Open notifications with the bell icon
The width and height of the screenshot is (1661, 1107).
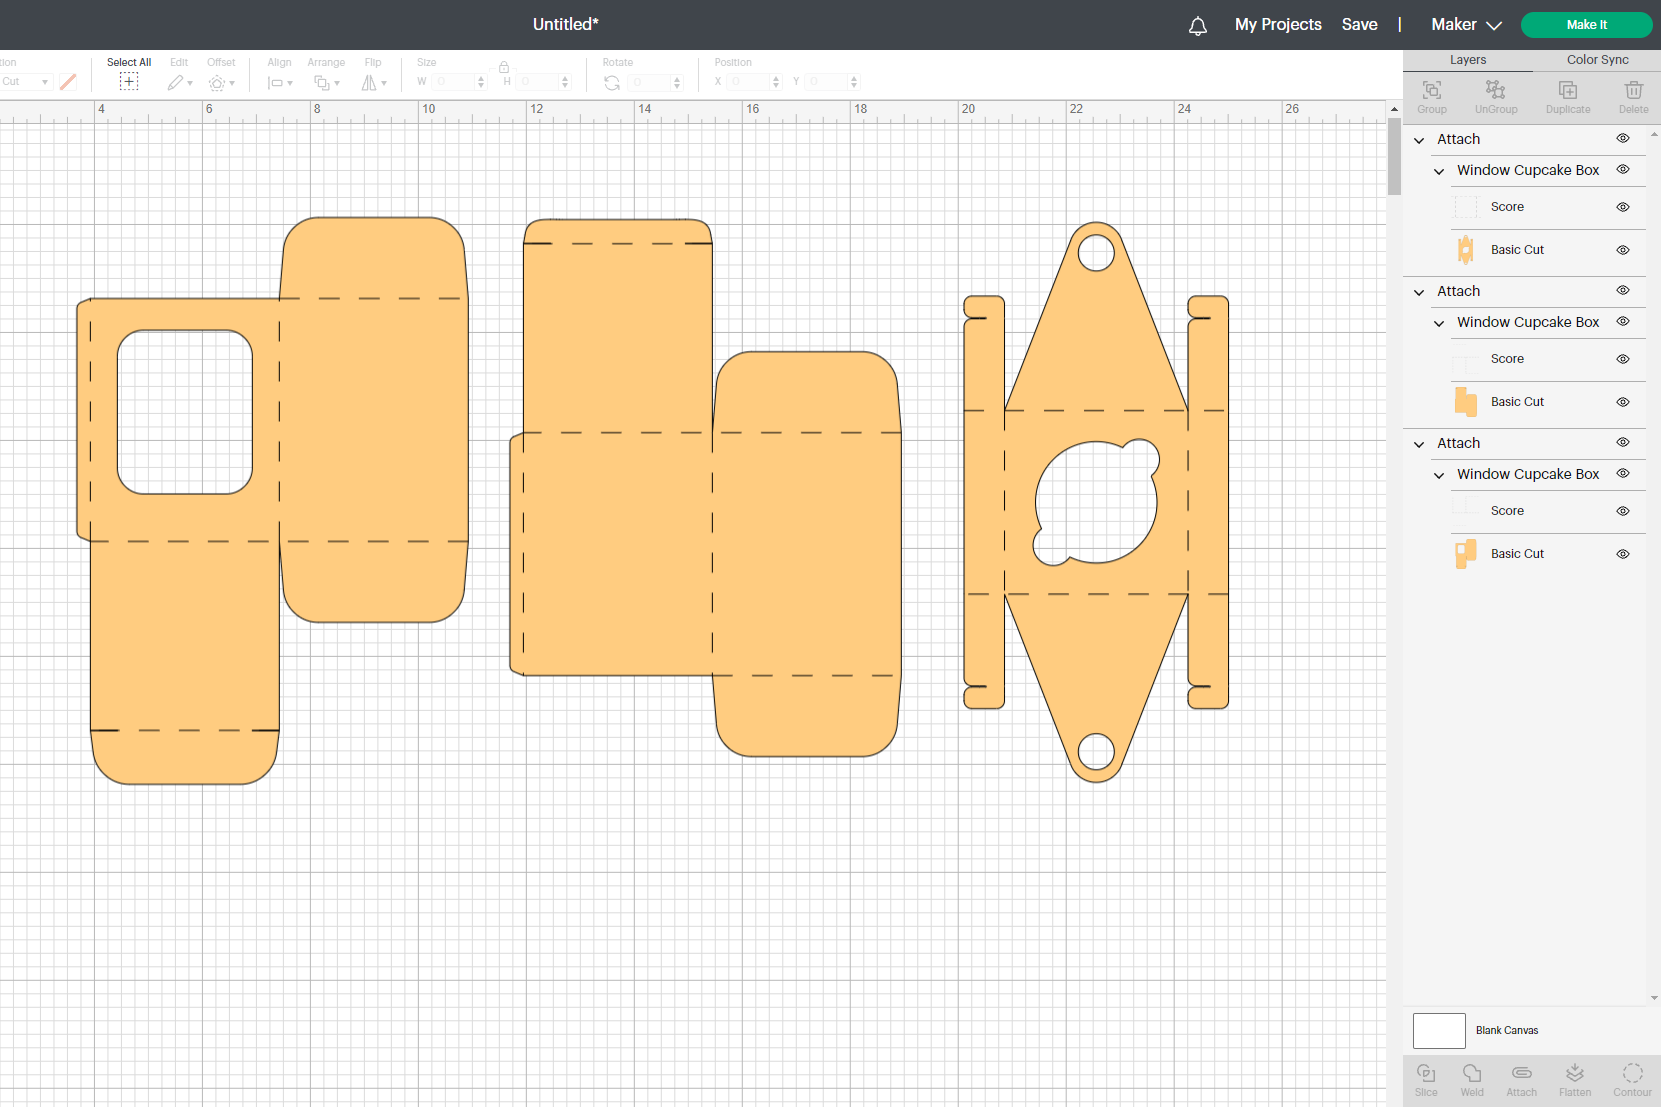click(1197, 24)
